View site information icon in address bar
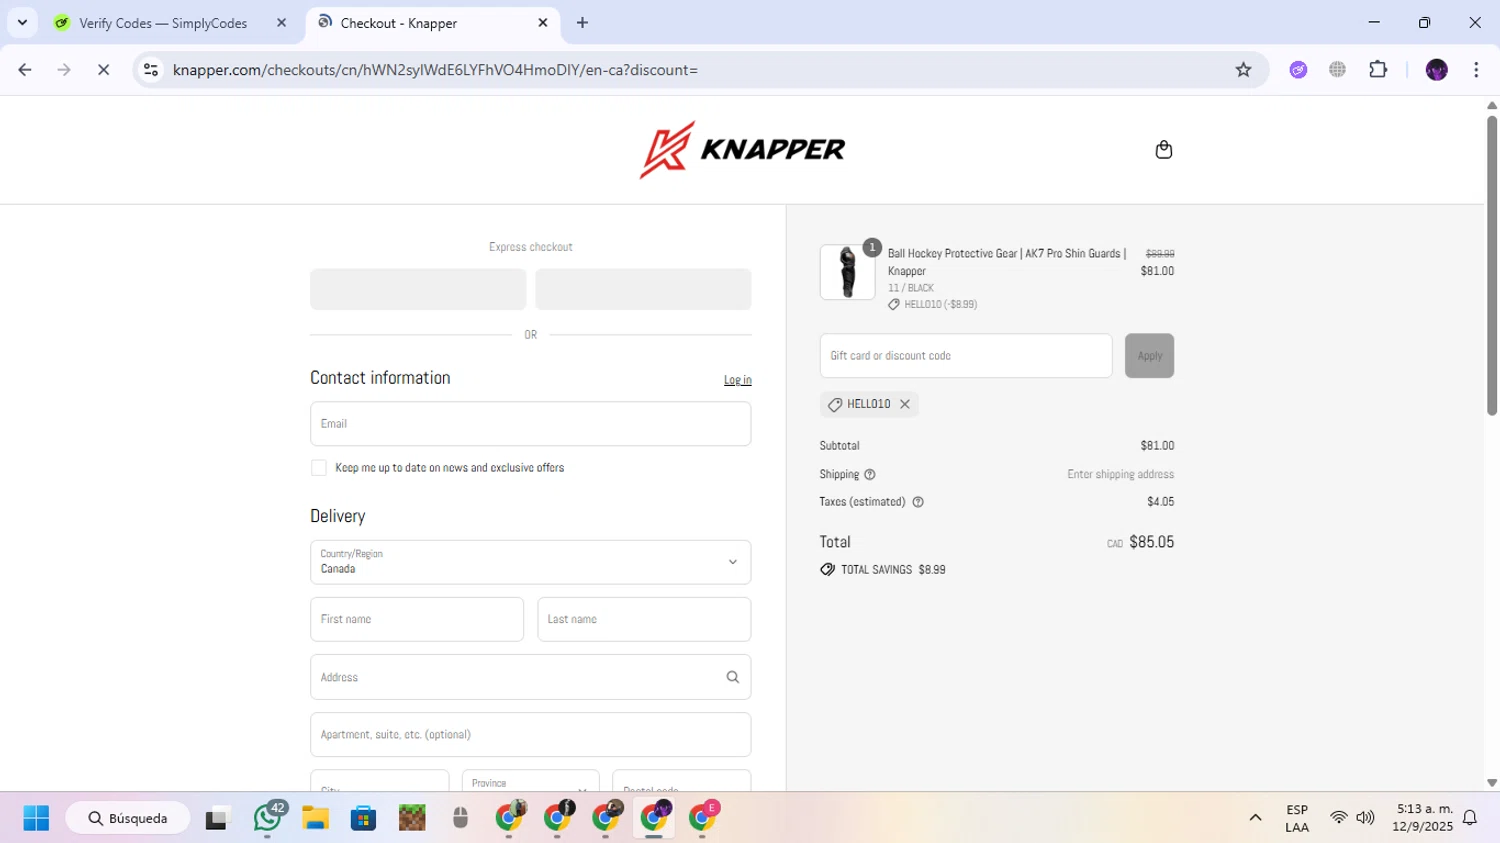The width and height of the screenshot is (1500, 843). pyautogui.click(x=151, y=70)
